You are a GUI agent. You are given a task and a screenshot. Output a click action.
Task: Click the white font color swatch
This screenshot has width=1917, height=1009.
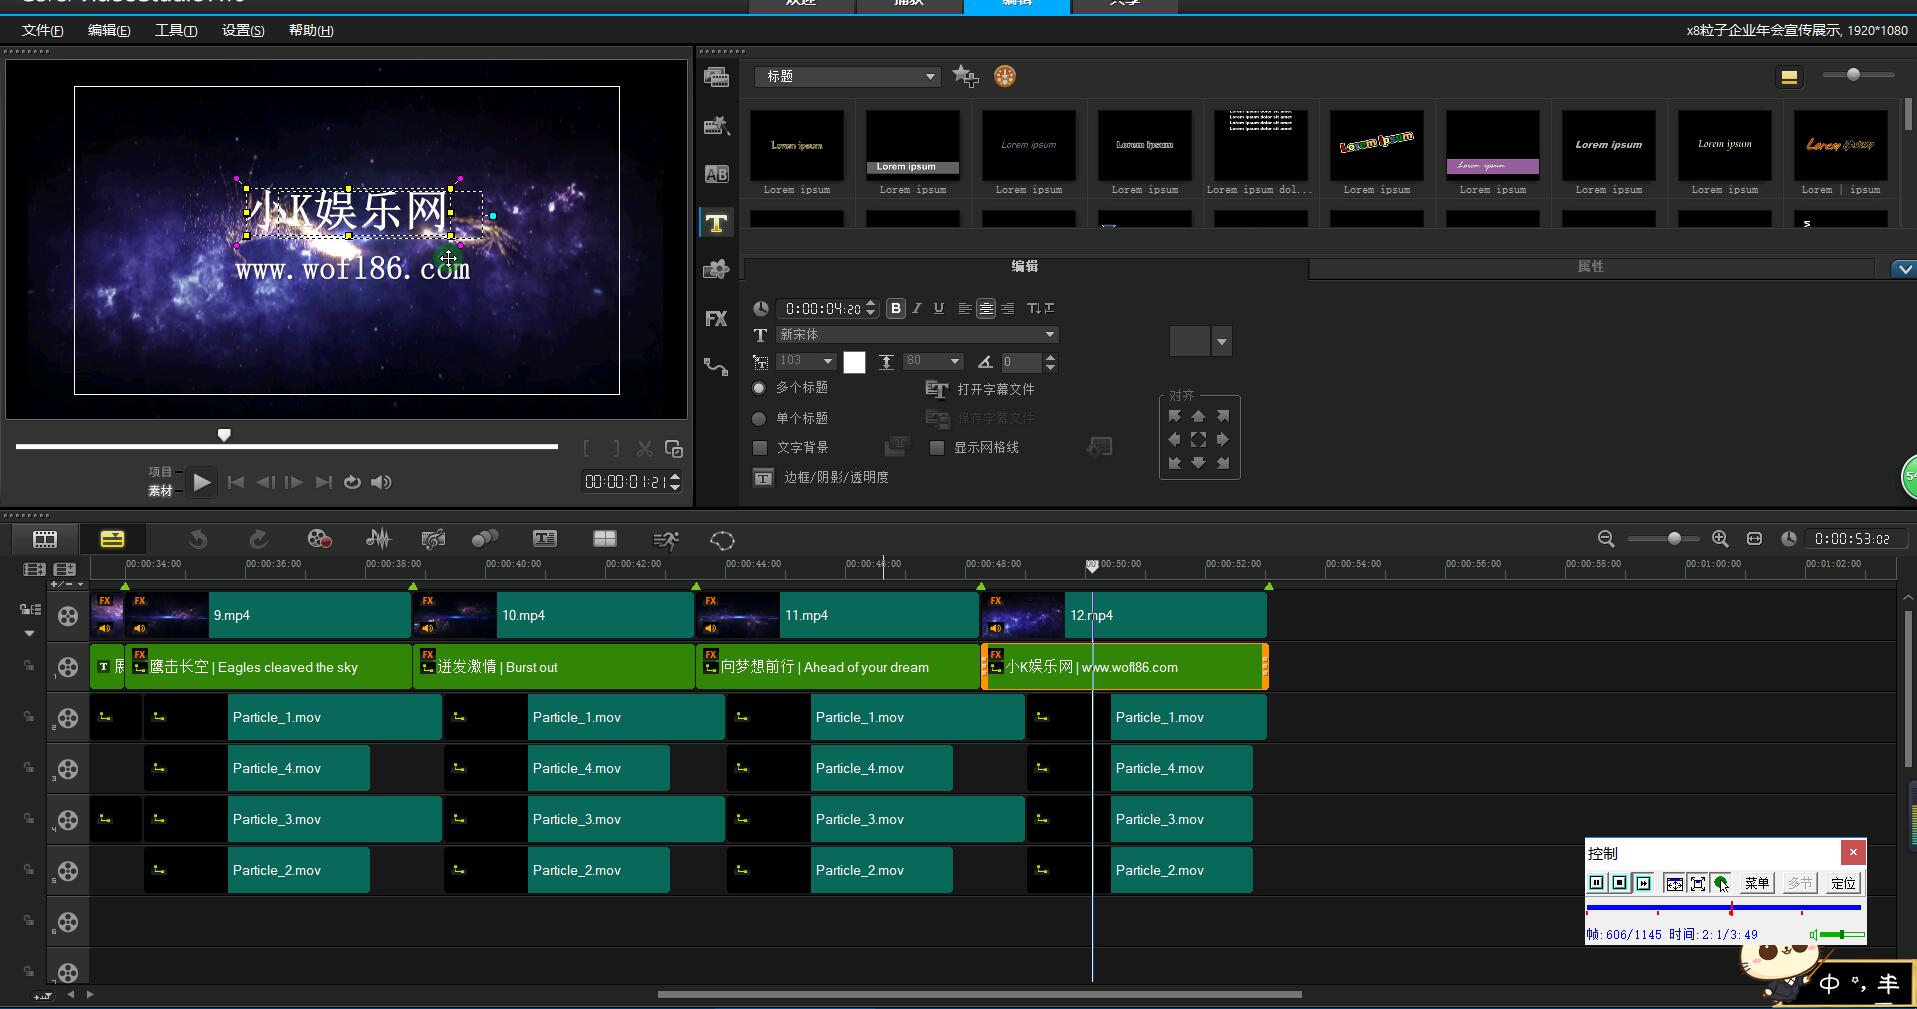pos(854,362)
